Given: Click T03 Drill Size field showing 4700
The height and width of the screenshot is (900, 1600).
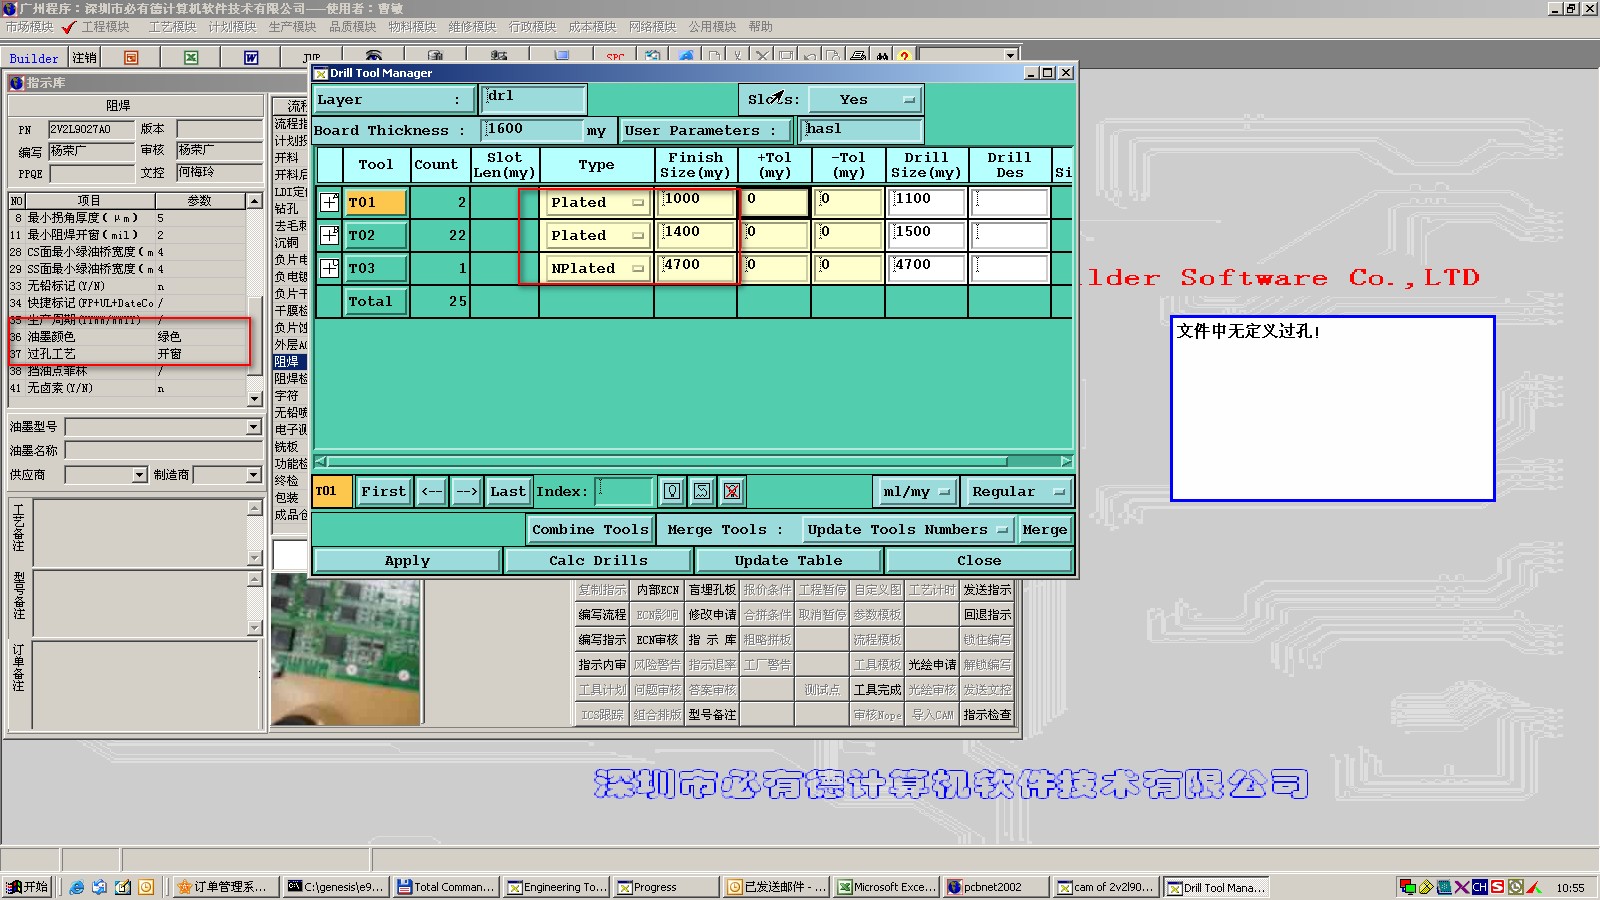Looking at the screenshot, I should point(927,268).
